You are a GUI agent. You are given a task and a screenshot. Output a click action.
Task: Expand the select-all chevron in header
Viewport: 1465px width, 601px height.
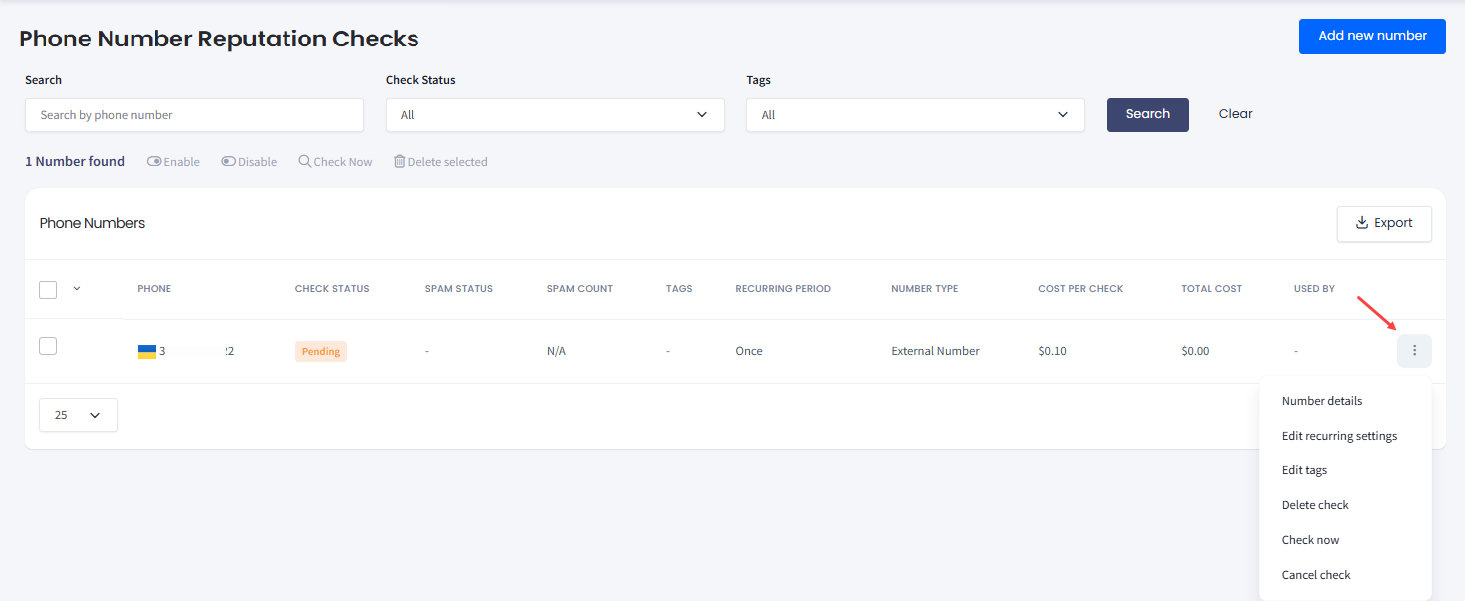(77, 289)
